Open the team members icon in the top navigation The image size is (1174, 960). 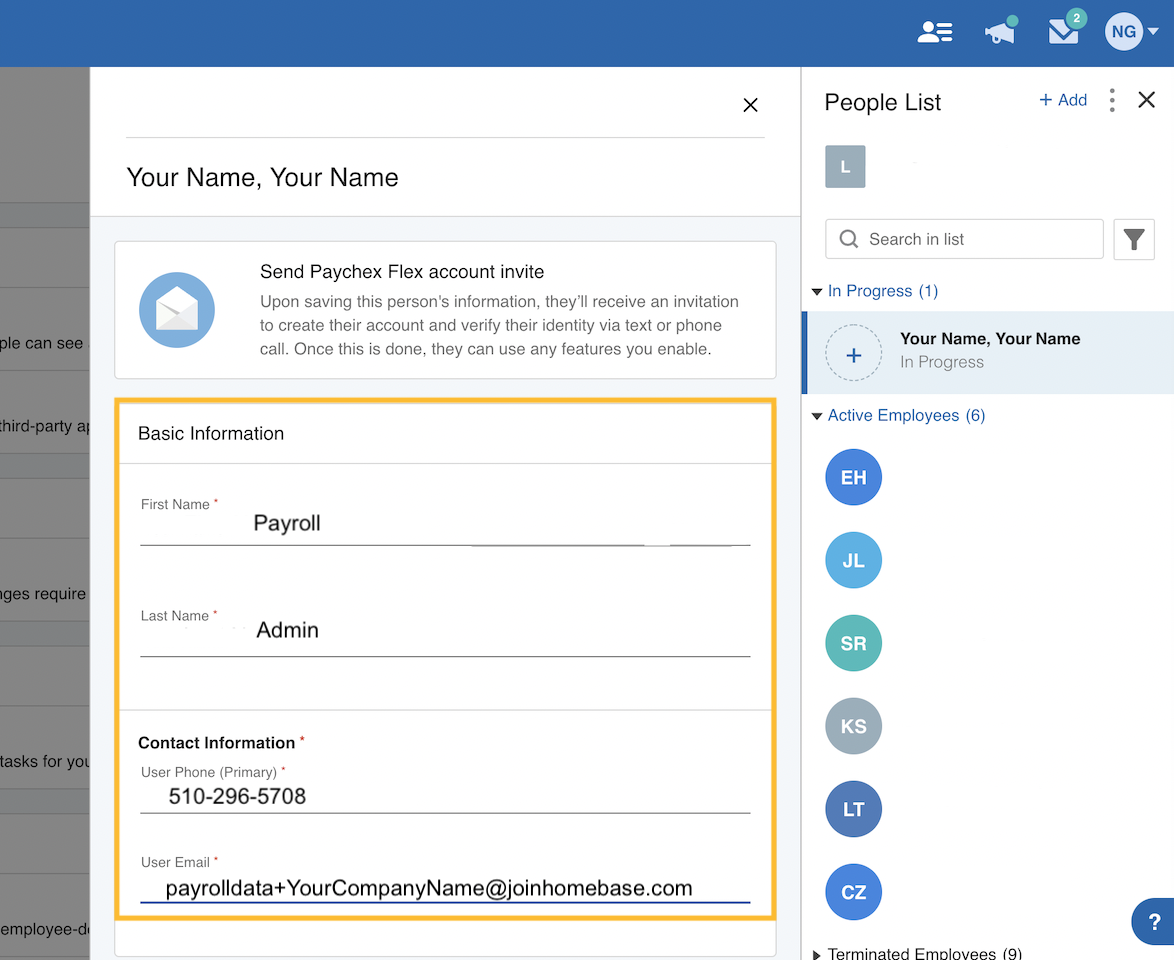click(x=935, y=31)
